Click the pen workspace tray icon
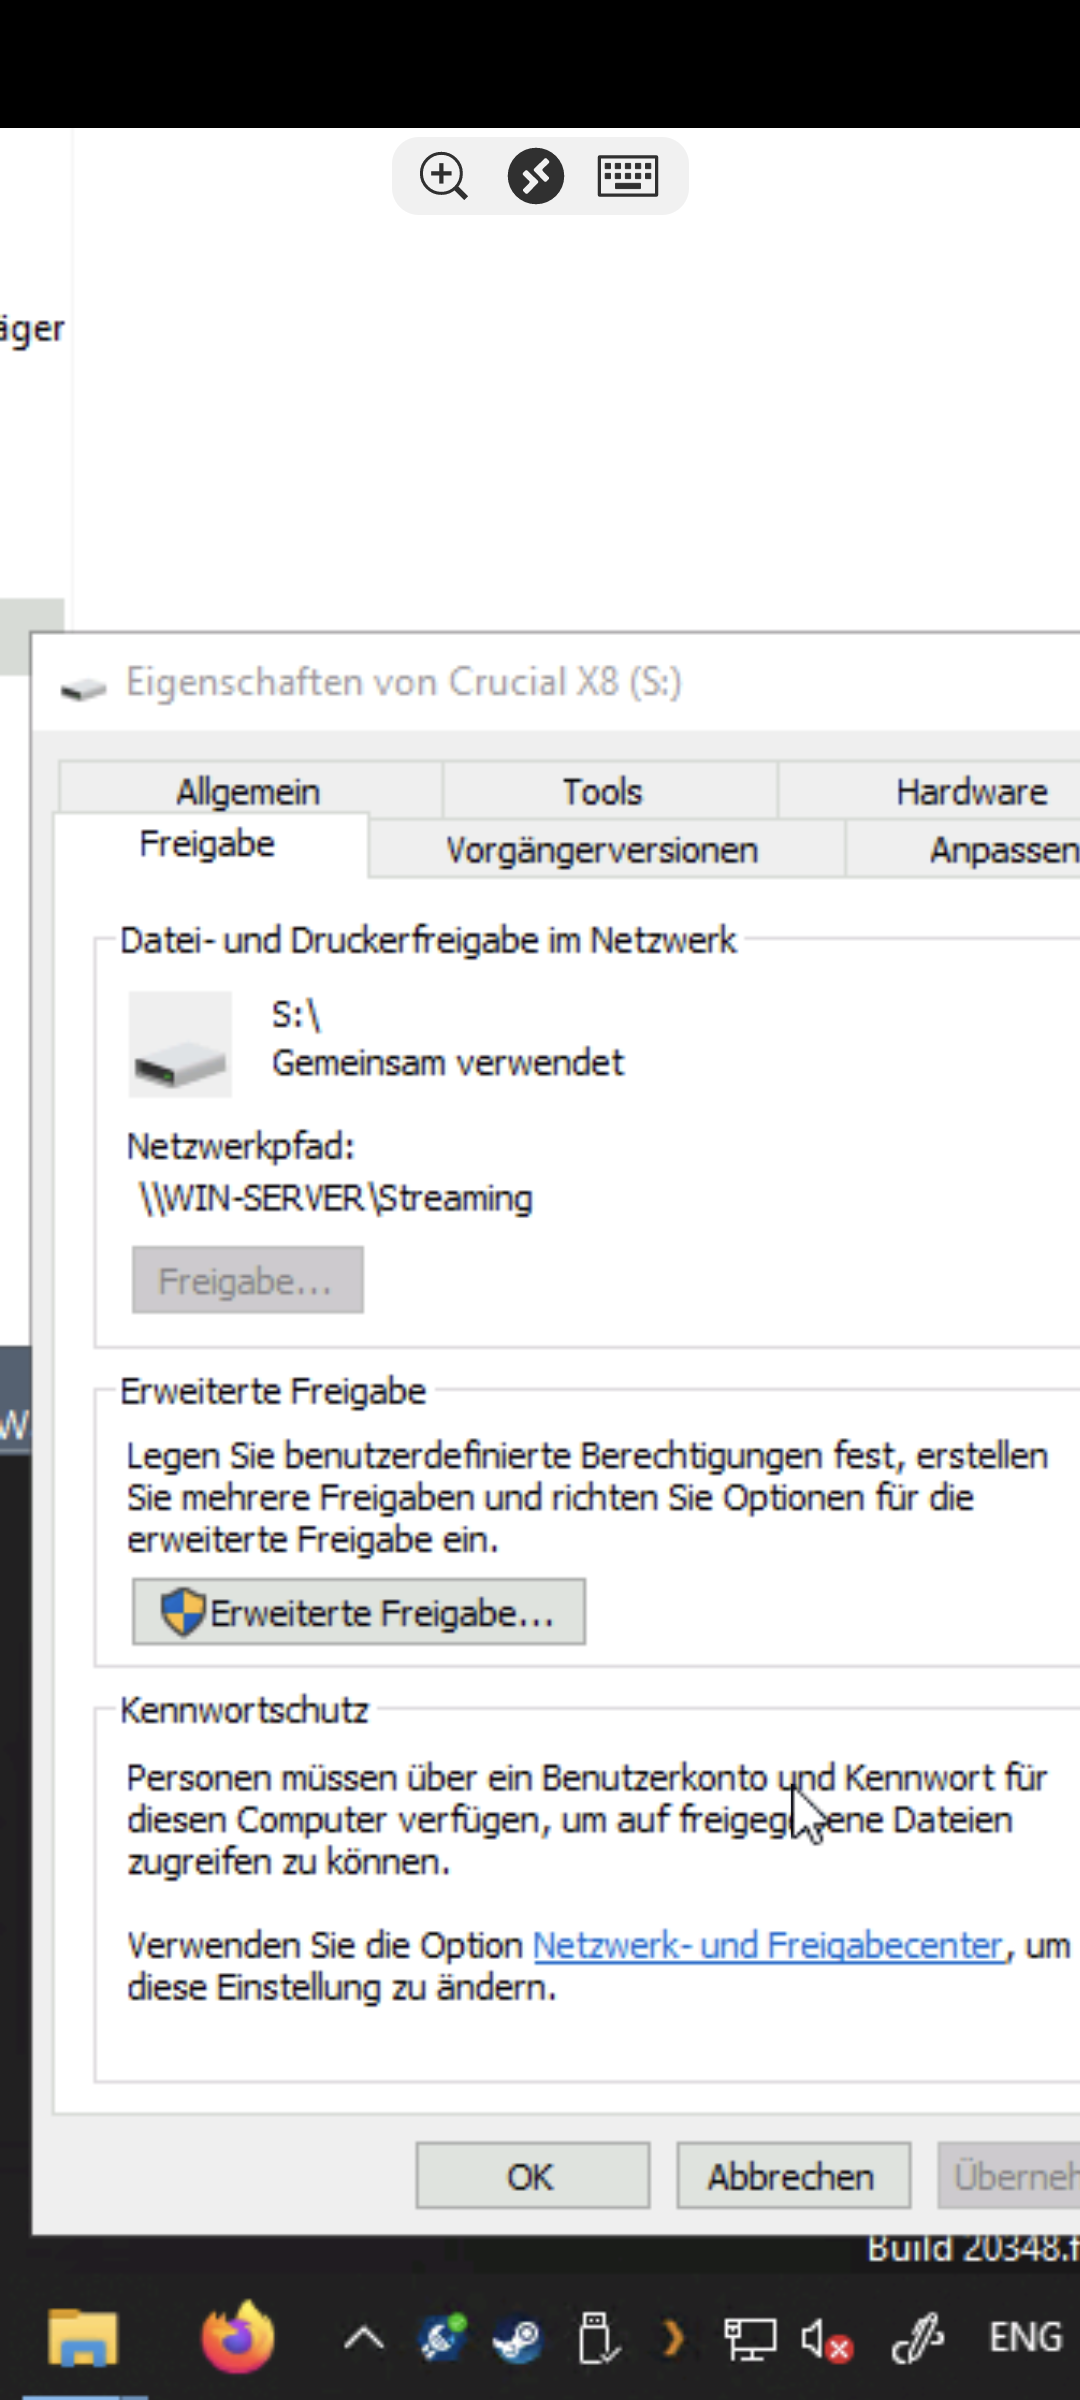 (918, 2338)
